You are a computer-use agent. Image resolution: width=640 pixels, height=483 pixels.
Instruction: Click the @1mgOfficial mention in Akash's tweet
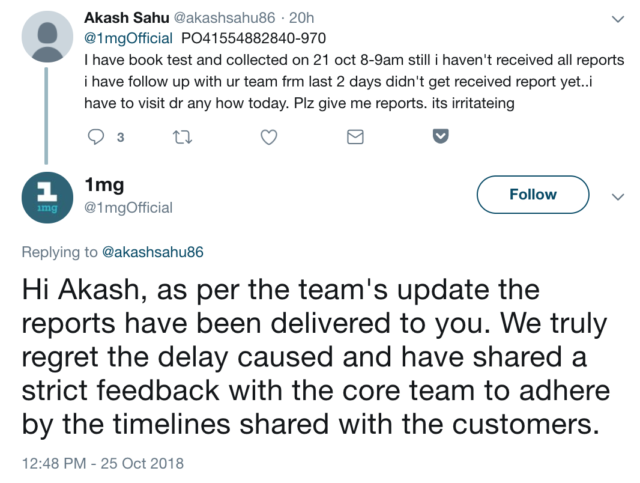[x=127, y=38]
